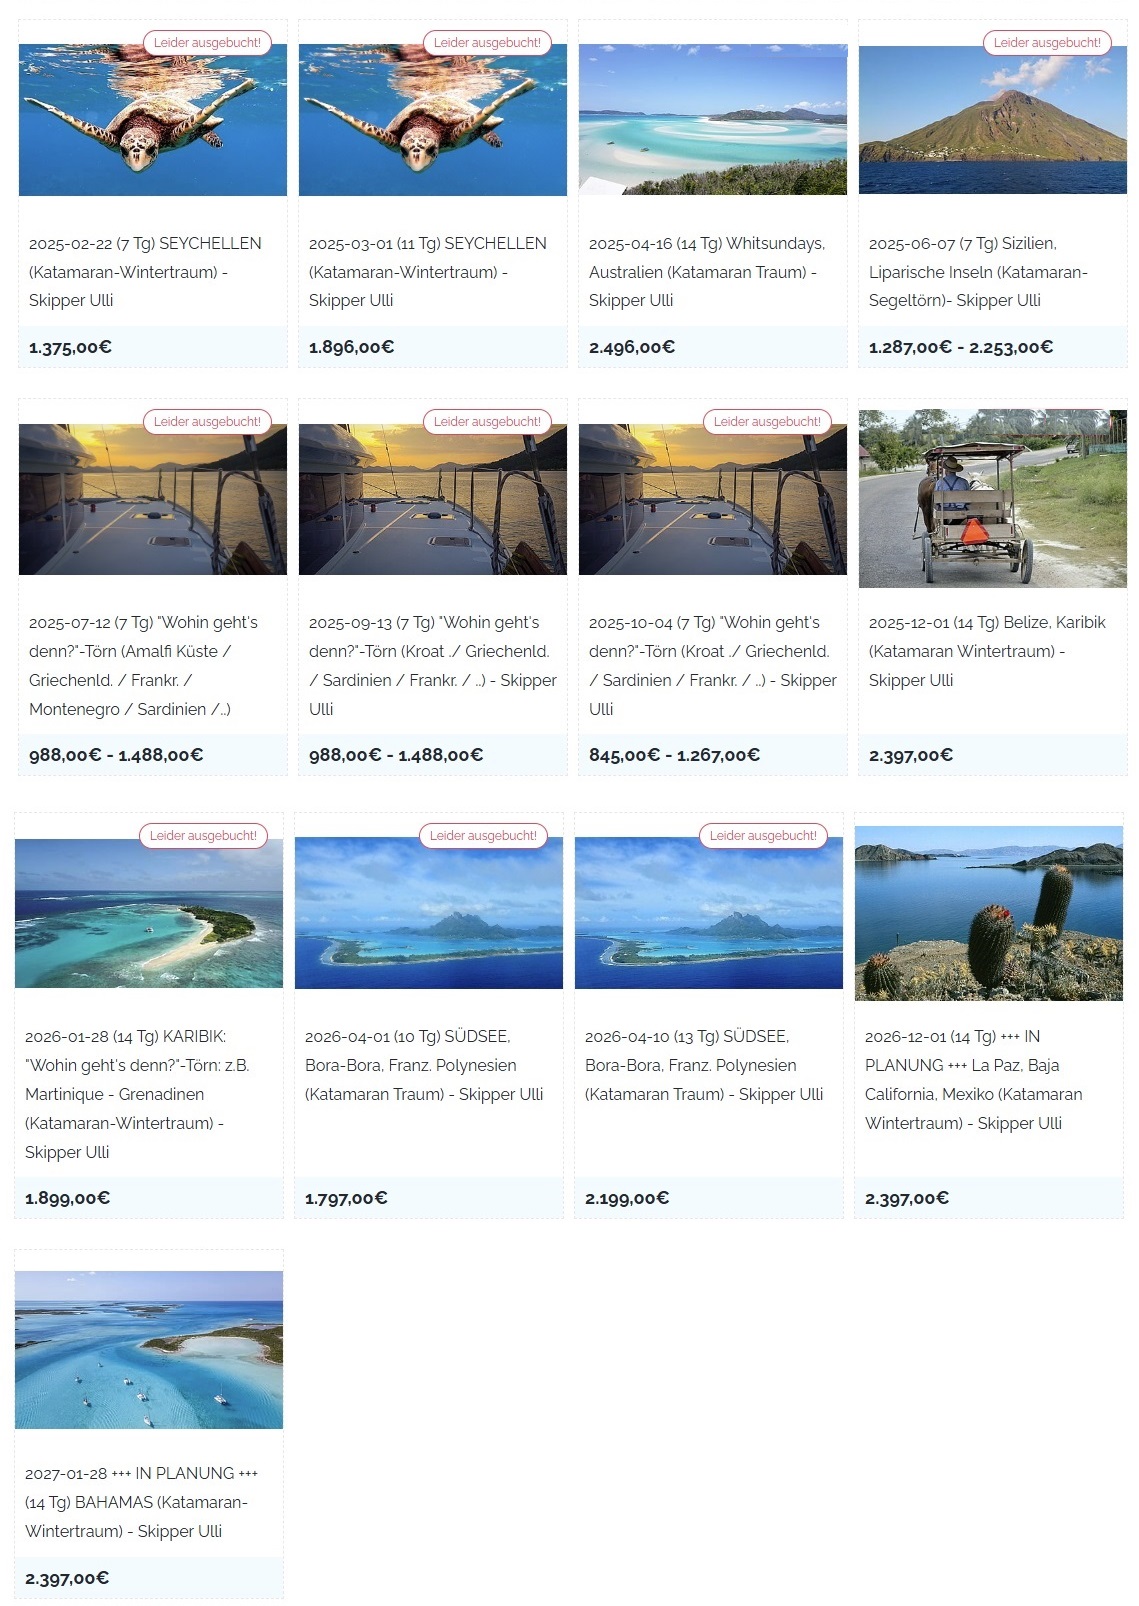The image size is (1139, 1606).
Task: Click 'Leider ausgebucht!' badge on the Sizilien trip
Action: 1047,43
